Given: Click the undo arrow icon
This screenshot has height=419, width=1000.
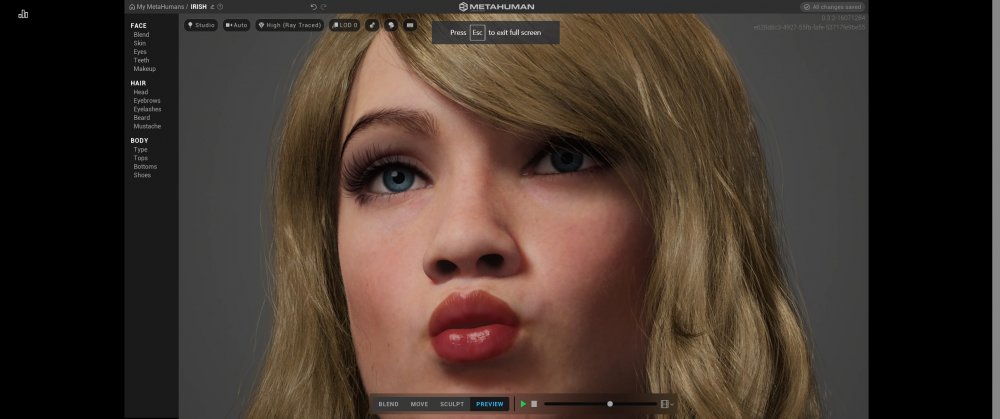Looking at the screenshot, I should pos(313,7).
